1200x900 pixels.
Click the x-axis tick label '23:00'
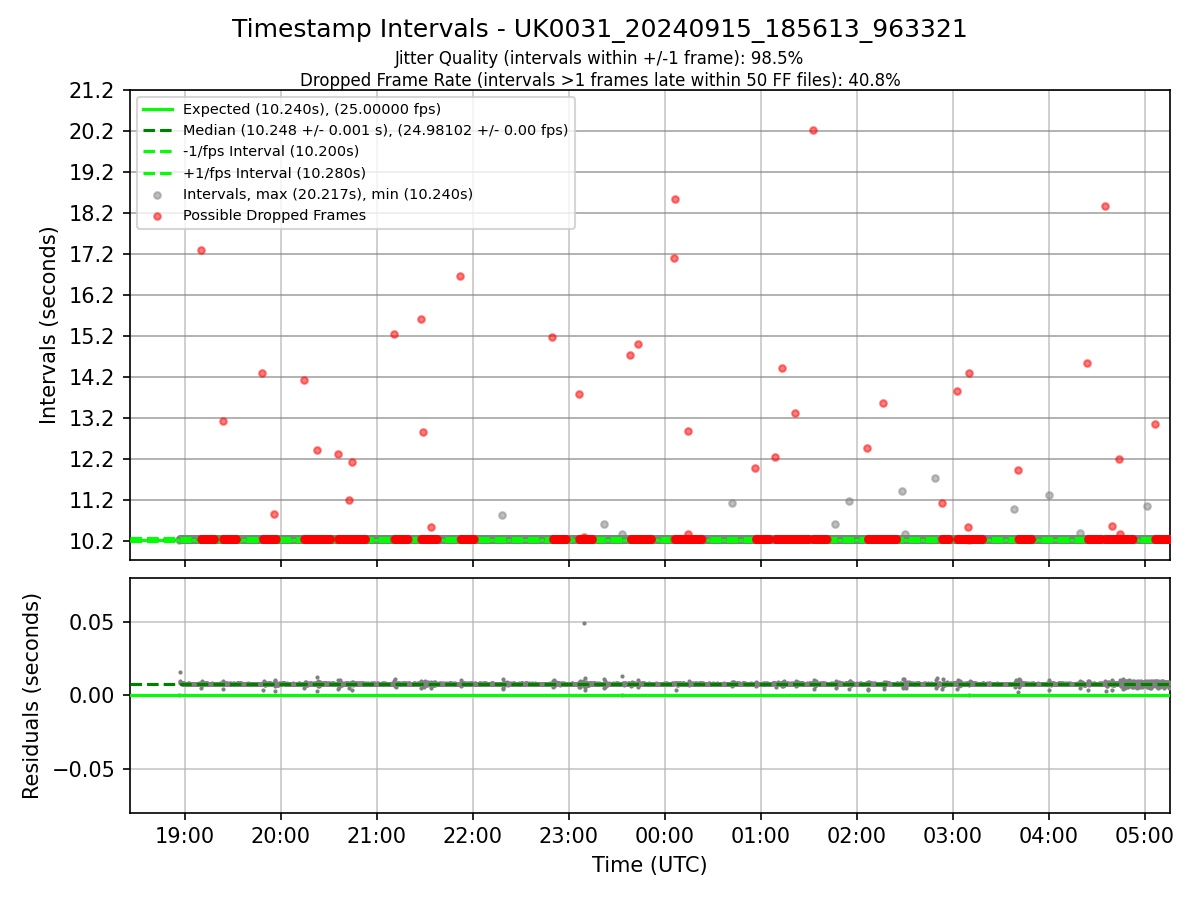[x=568, y=835]
